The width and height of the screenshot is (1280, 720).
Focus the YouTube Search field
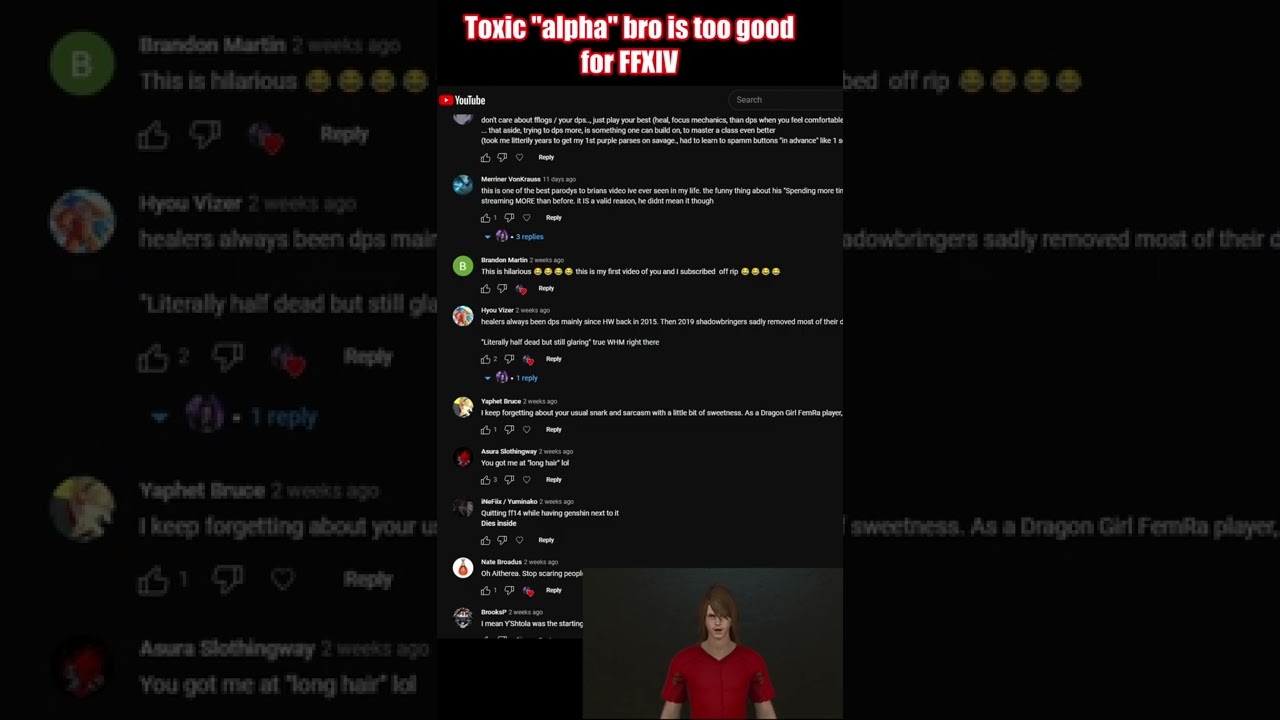pyautogui.click(x=787, y=100)
